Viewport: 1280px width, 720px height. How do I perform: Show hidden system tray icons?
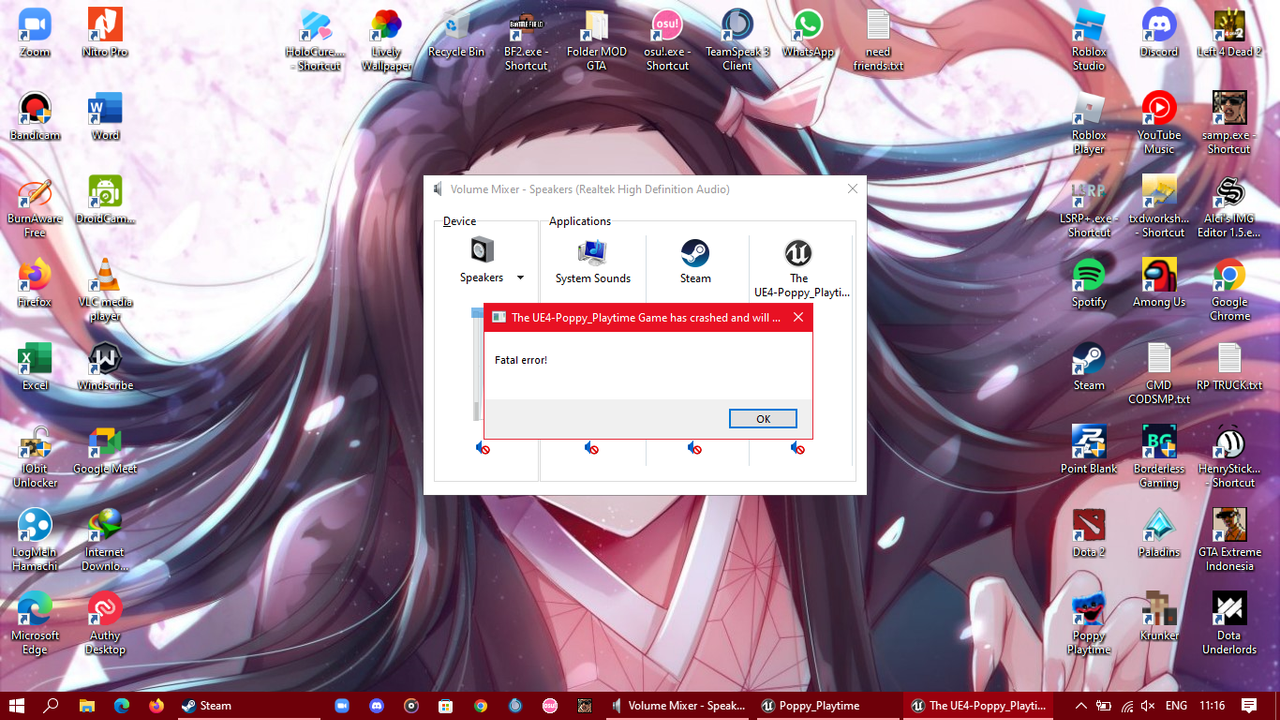1081,706
